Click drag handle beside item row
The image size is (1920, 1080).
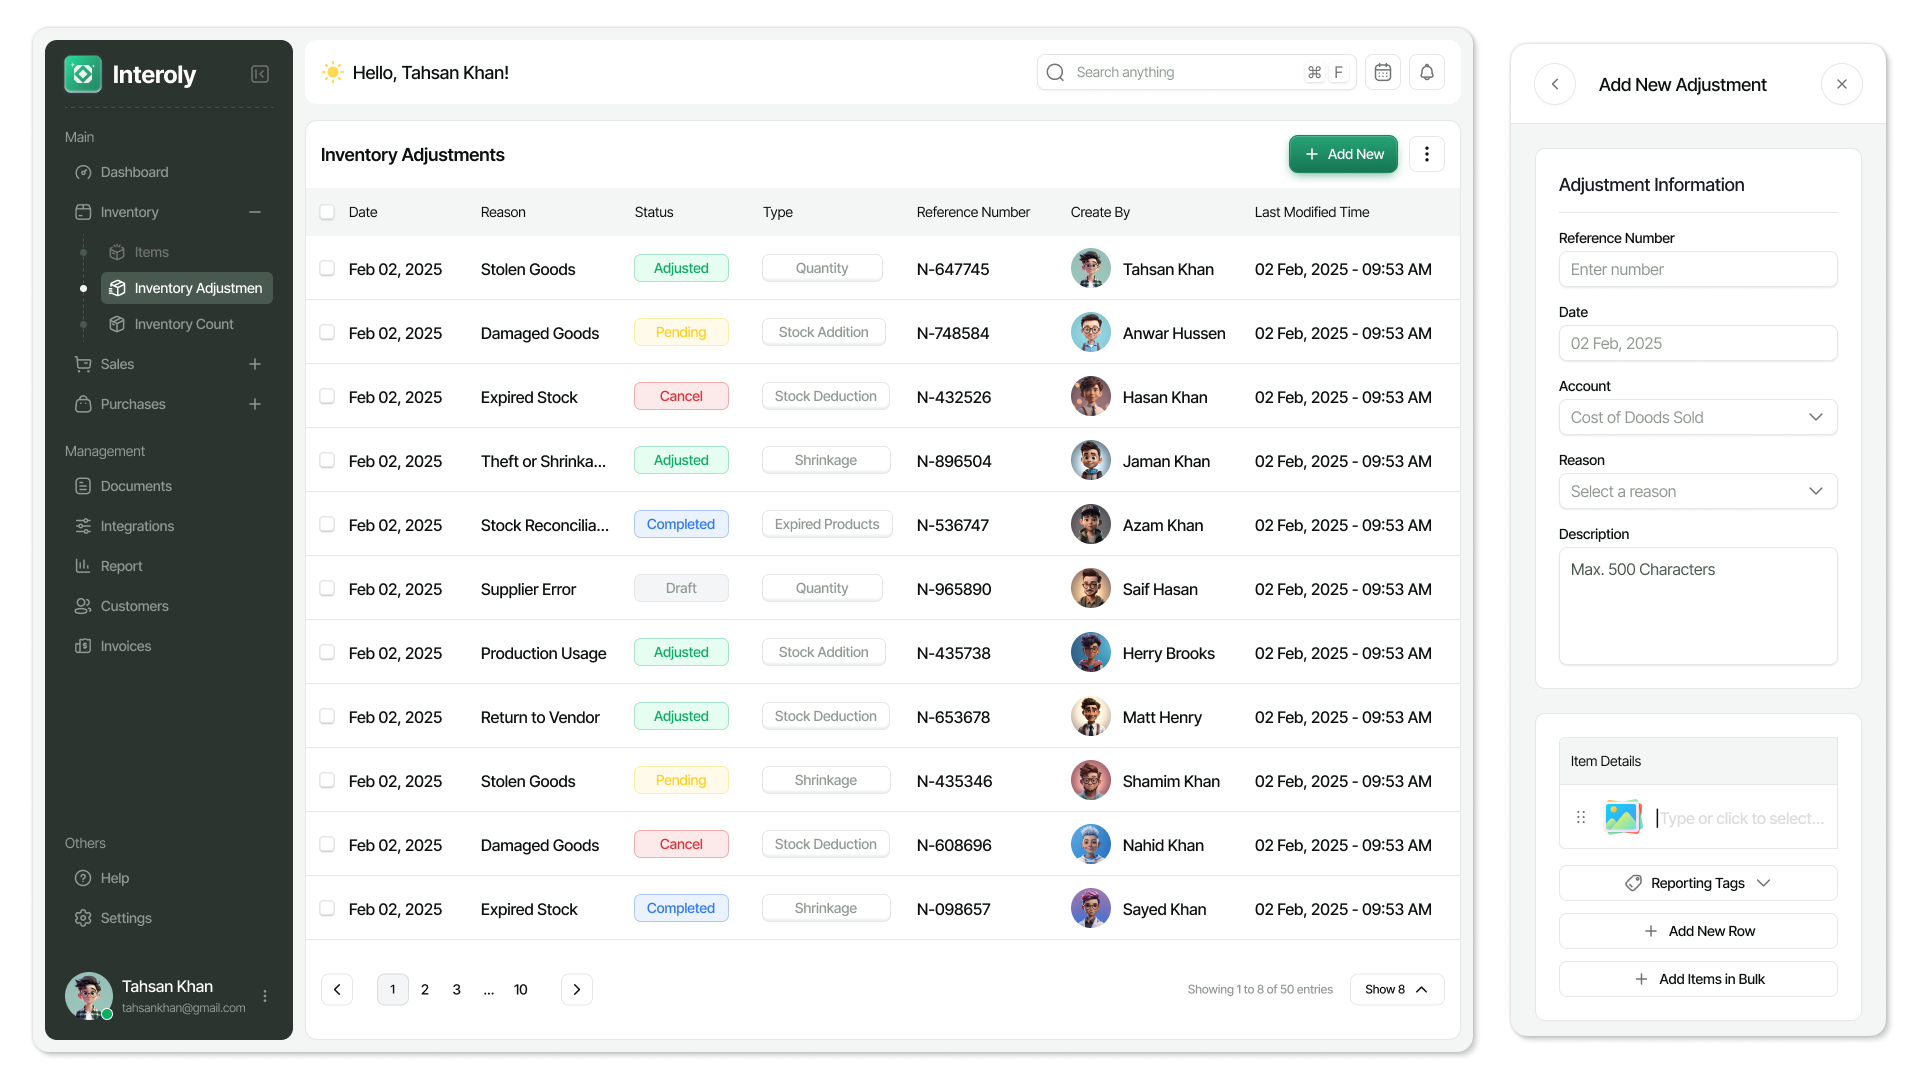pos(1581,817)
